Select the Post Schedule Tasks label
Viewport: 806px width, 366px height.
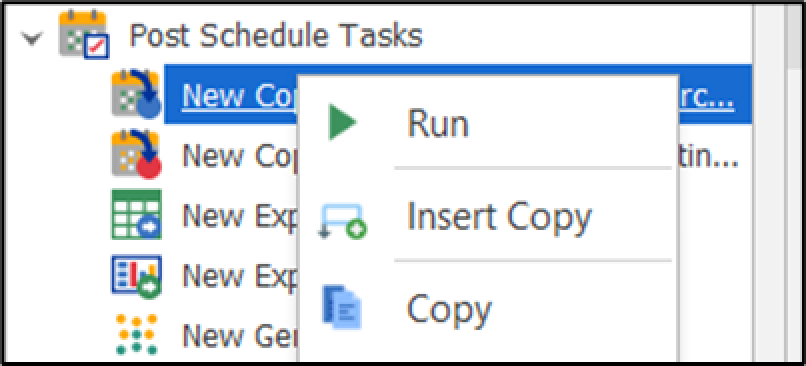[x=276, y=36]
